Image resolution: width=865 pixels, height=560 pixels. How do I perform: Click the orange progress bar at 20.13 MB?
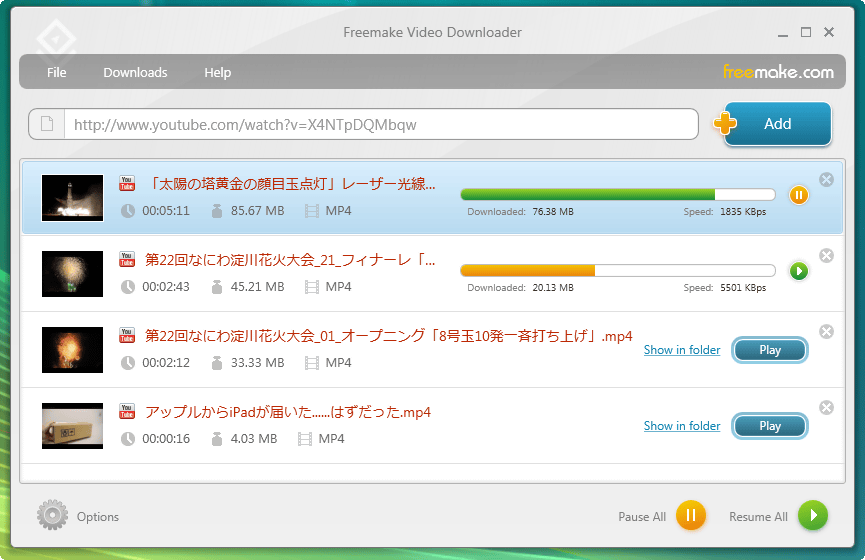(x=617, y=270)
